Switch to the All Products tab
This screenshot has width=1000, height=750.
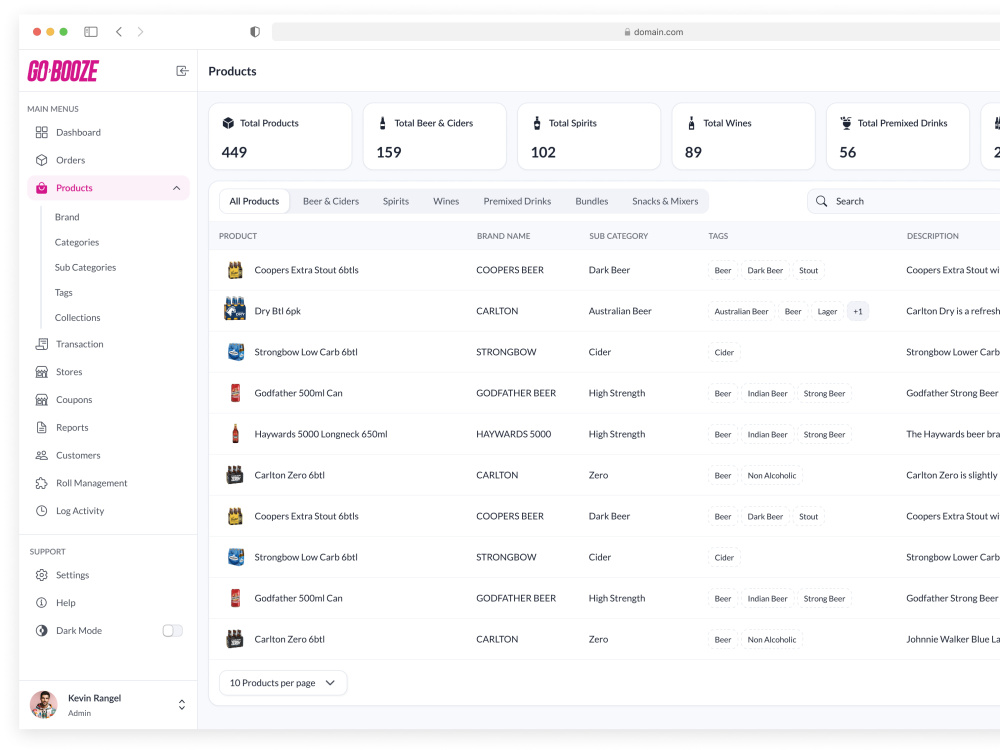click(x=254, y=202)
